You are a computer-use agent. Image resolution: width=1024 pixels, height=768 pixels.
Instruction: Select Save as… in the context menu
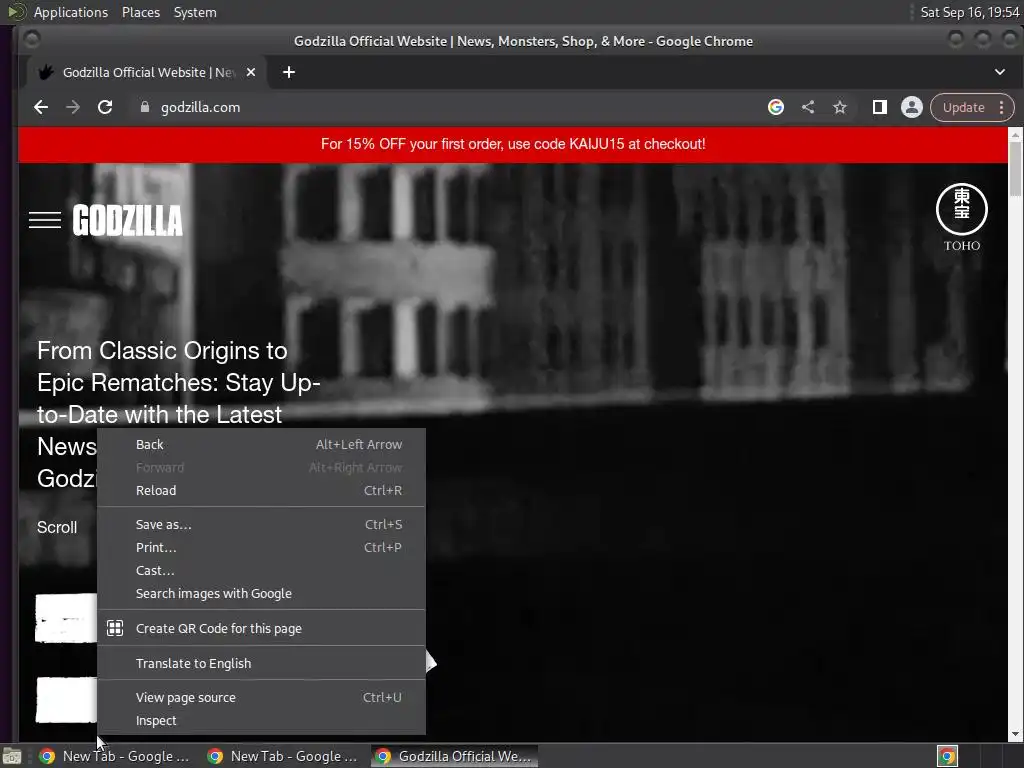[x=261, y=524]
